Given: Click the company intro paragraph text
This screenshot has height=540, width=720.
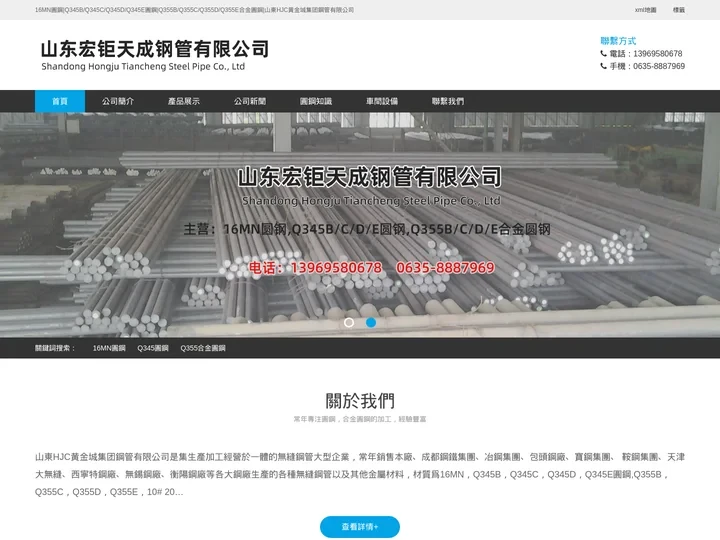Looking at the screenshot, I should point(360,474).
